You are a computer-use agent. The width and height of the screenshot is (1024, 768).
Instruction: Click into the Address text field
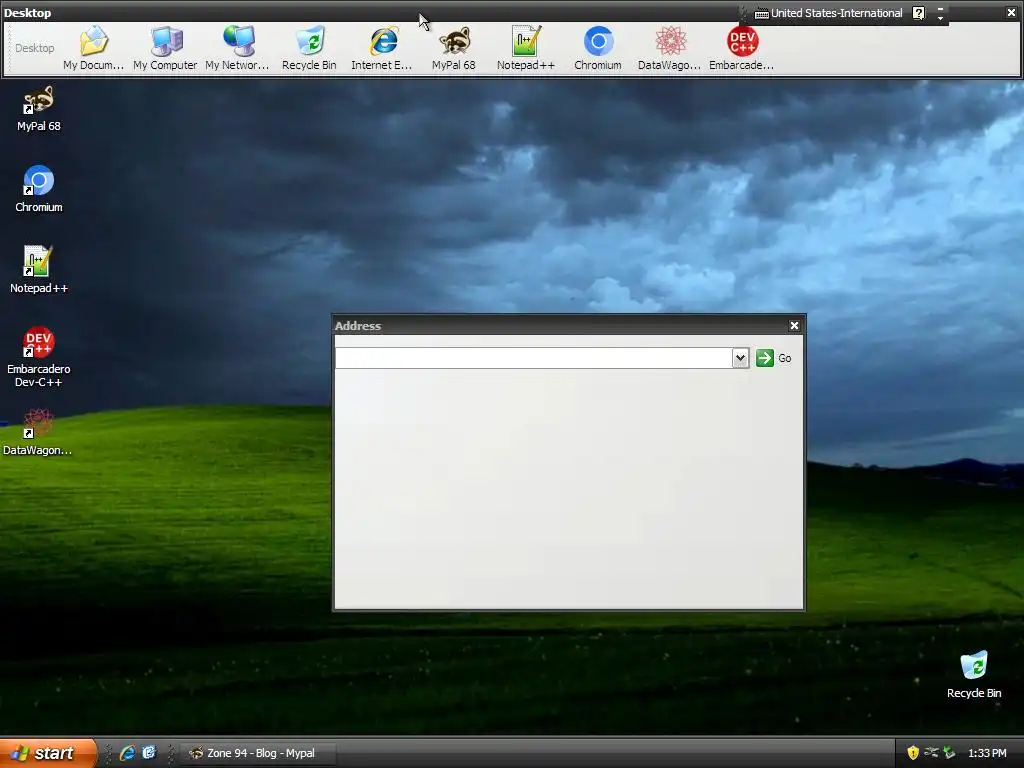click(534, 358)
